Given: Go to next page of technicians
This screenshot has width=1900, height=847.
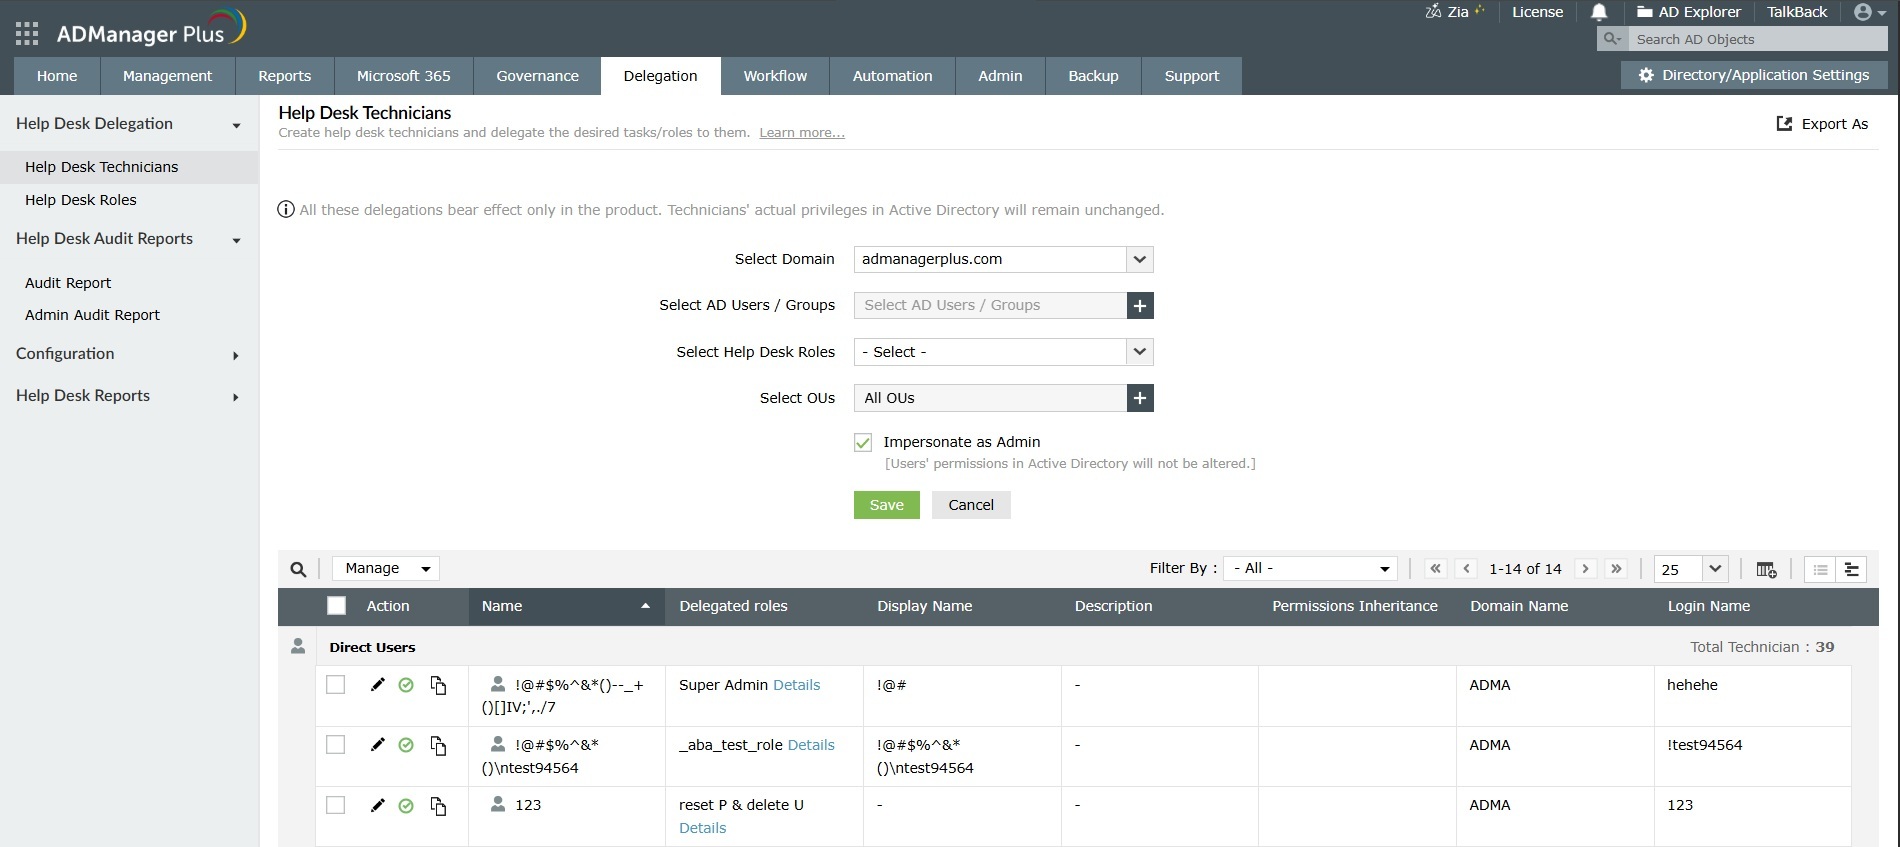Looking at the screenshot, I should click(1585, 568).
